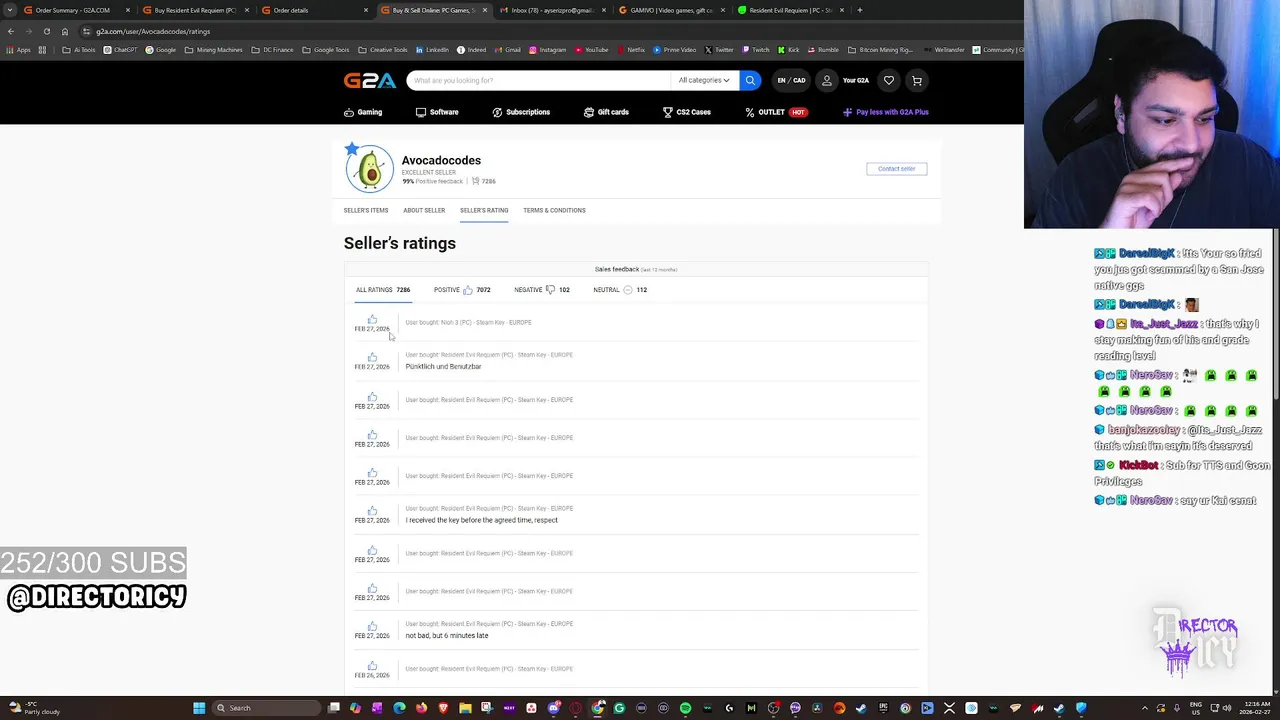This screenshot has width=1280, height=720.
Task: Open the Terms & Conditions tab
Action: click(x=554, y=210)
